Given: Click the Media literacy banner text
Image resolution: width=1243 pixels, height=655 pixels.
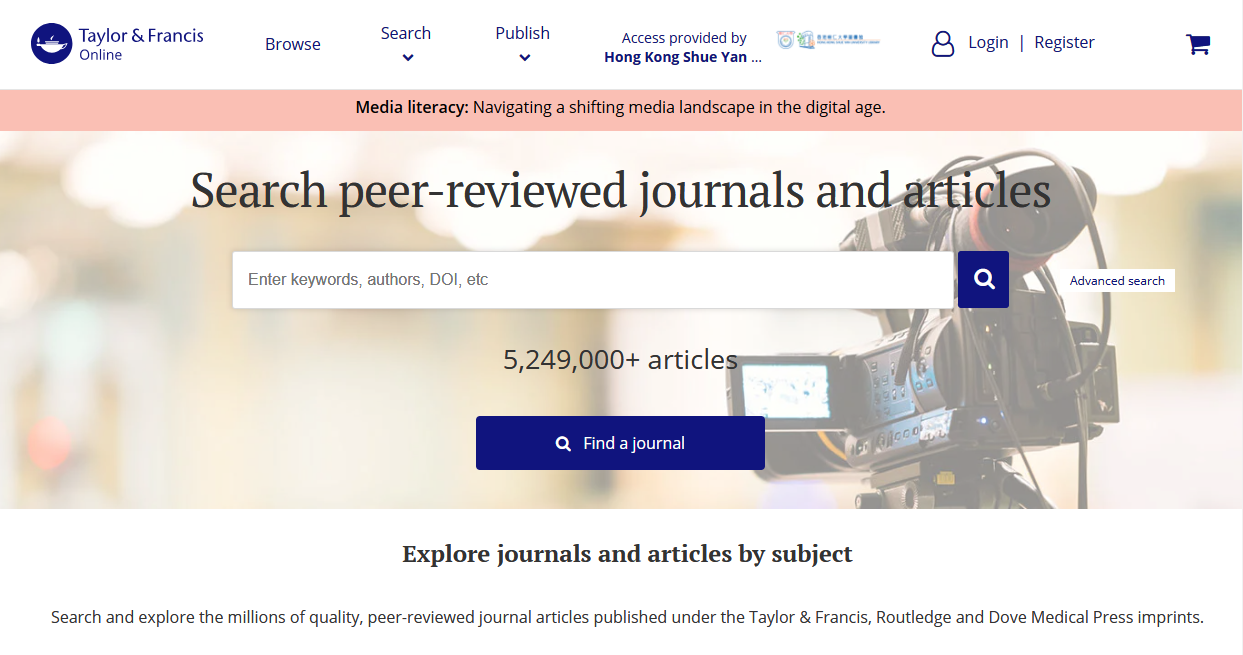Looking at the screenshot, I should (x=620, y=108).
